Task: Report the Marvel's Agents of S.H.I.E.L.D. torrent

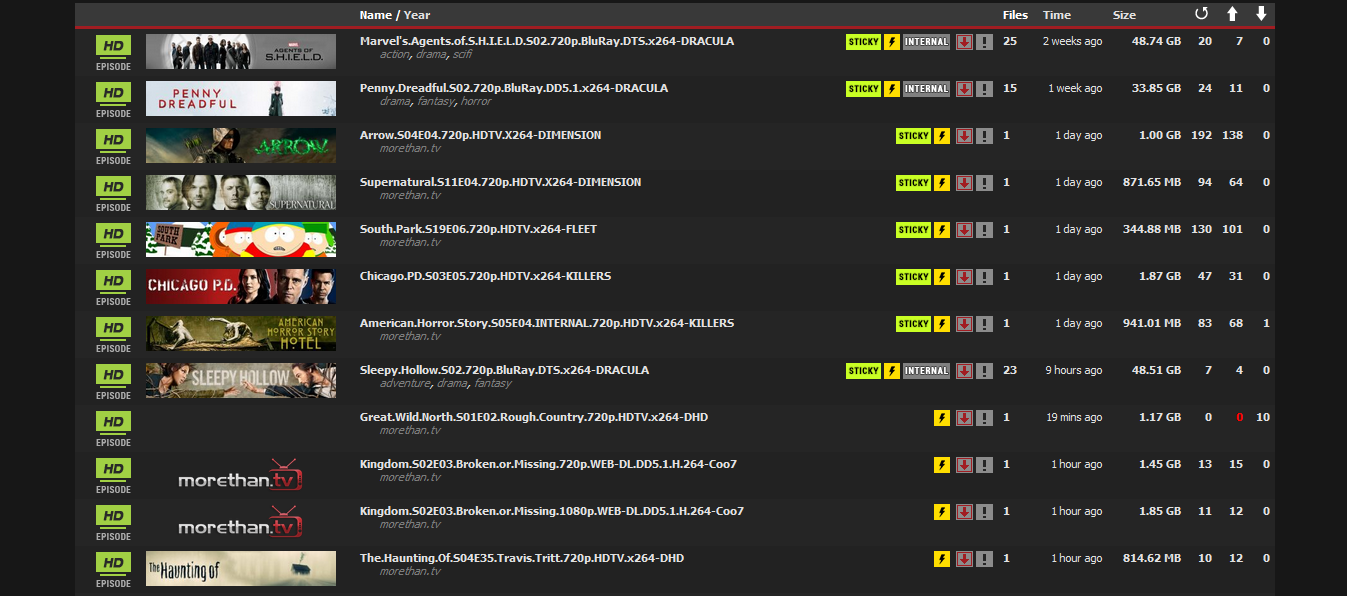Action: [x=985, y=42]
